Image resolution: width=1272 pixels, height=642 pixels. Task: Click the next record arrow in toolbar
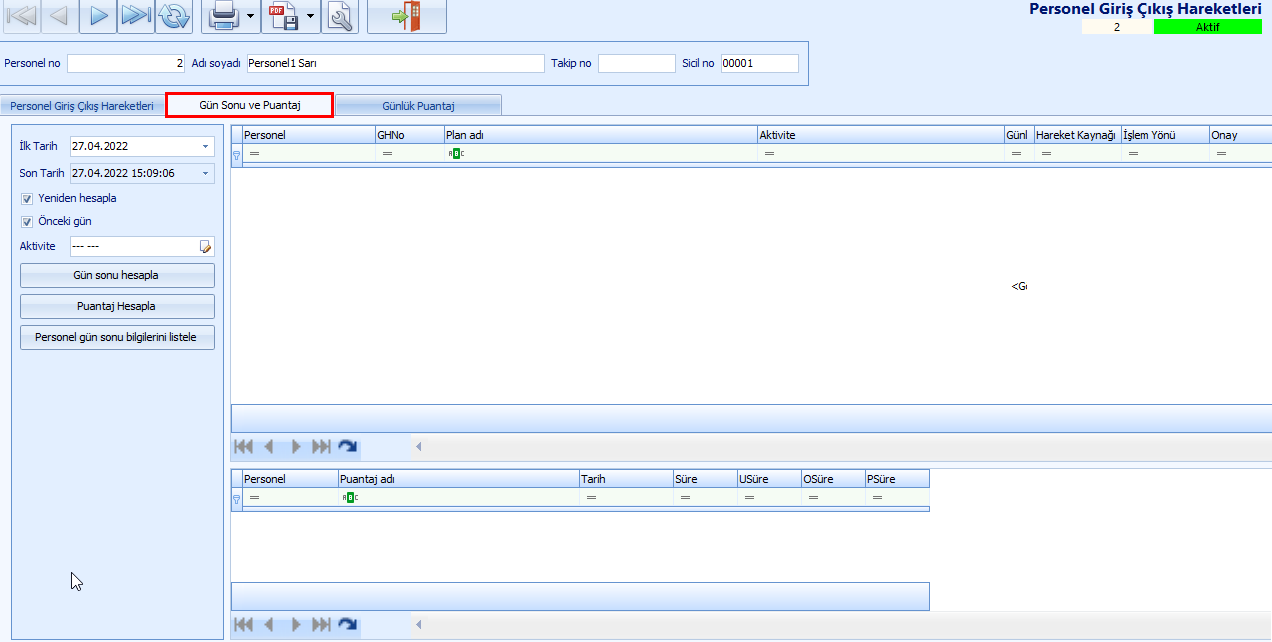(98, 15)
